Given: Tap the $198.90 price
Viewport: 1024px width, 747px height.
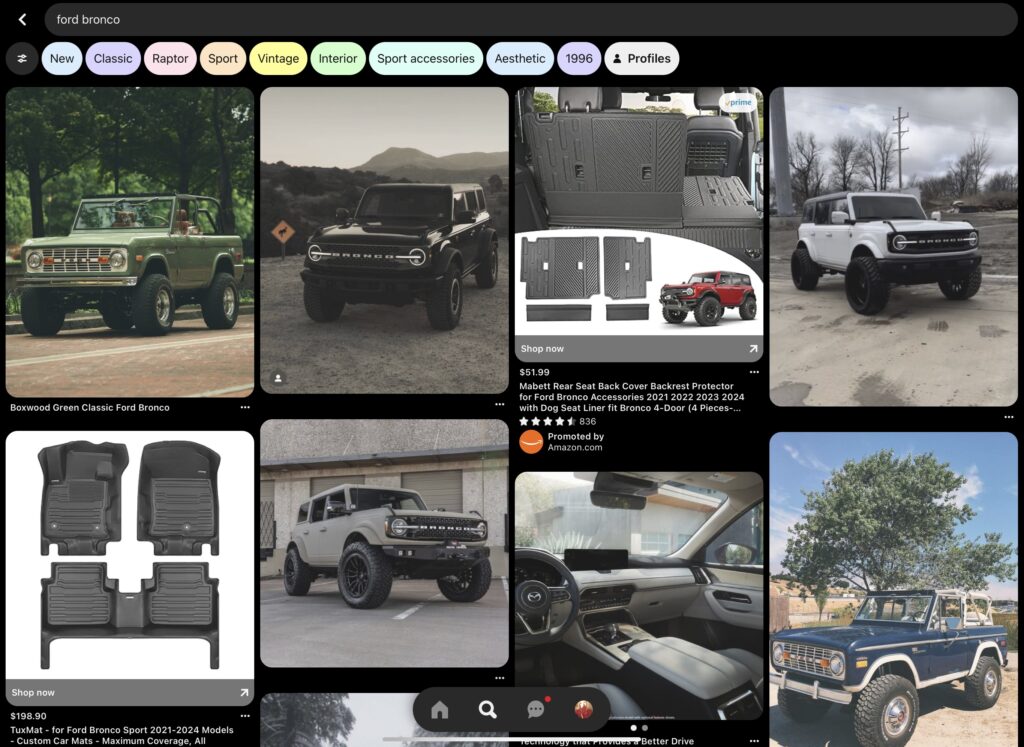Looking at the screenshot, I should click(x=28, y=716).
